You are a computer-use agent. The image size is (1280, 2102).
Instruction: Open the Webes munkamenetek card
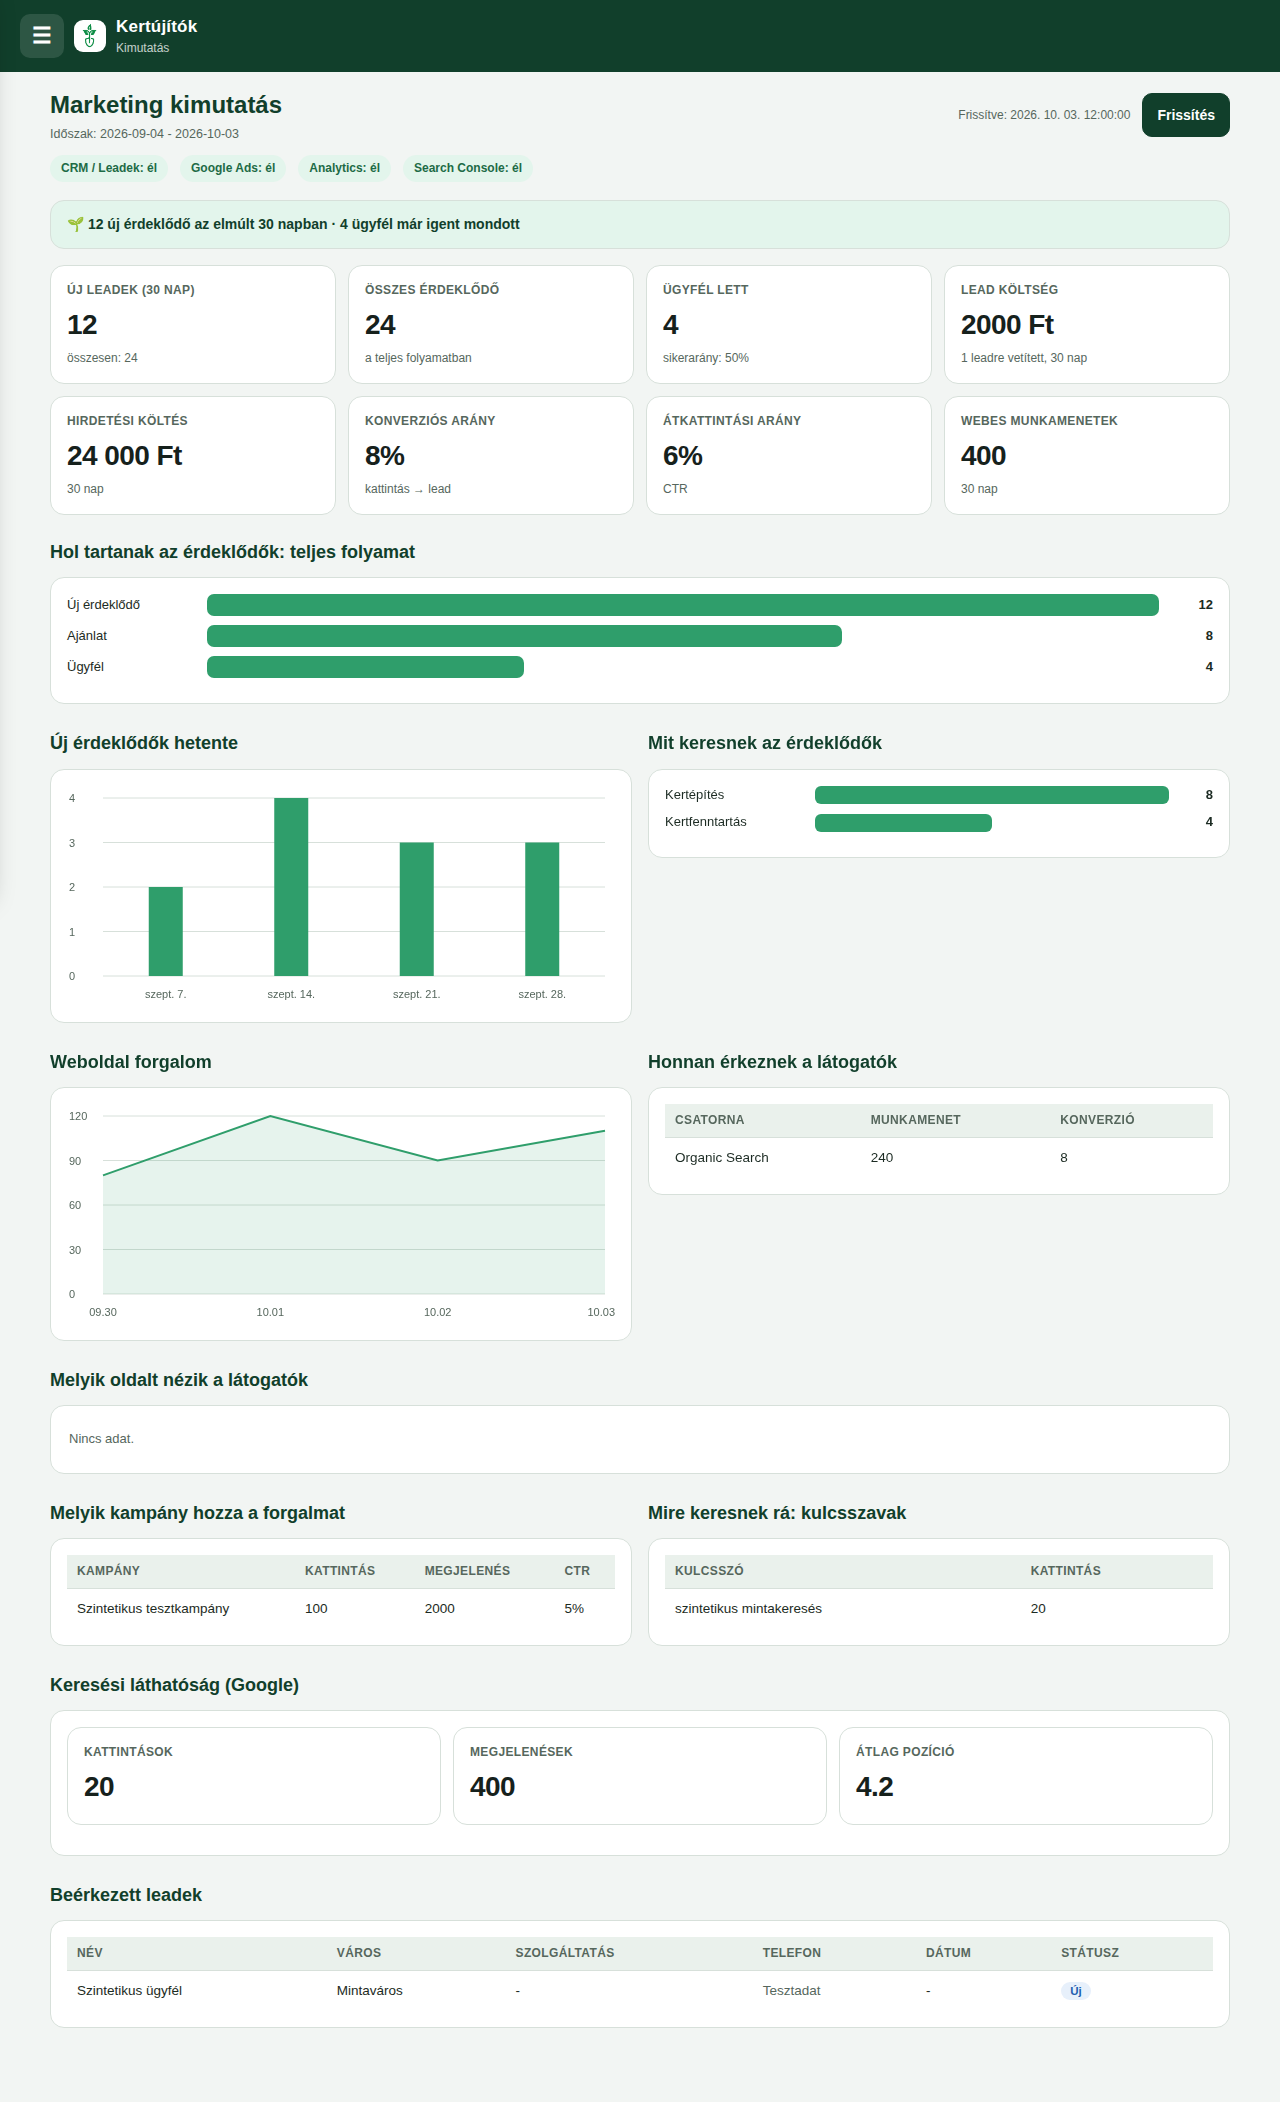1087,455
